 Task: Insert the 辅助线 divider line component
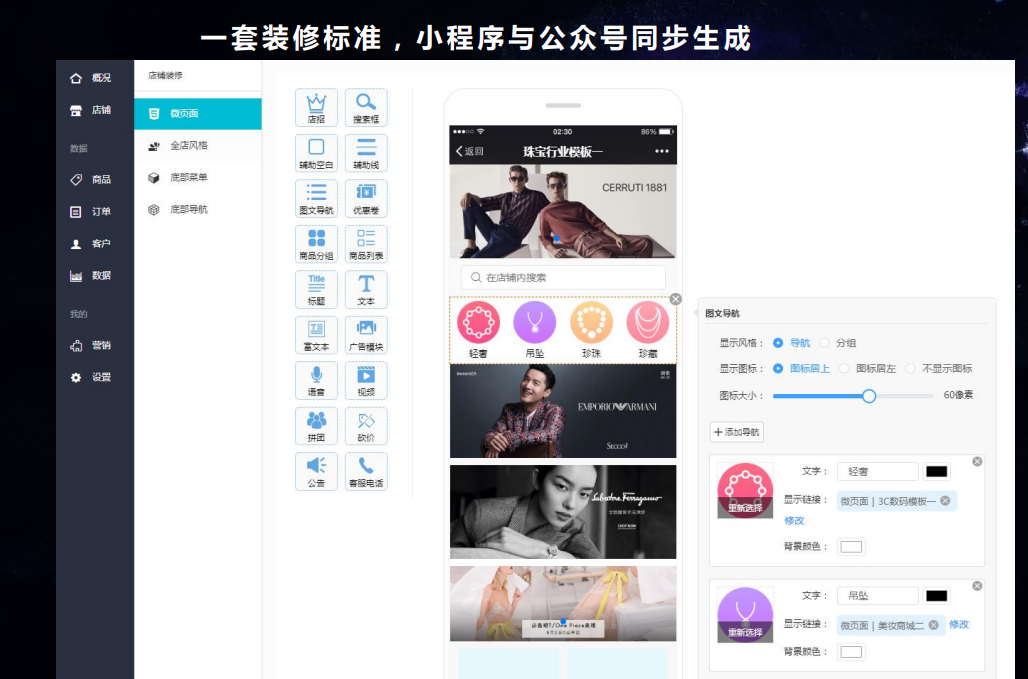click(366, 153)
